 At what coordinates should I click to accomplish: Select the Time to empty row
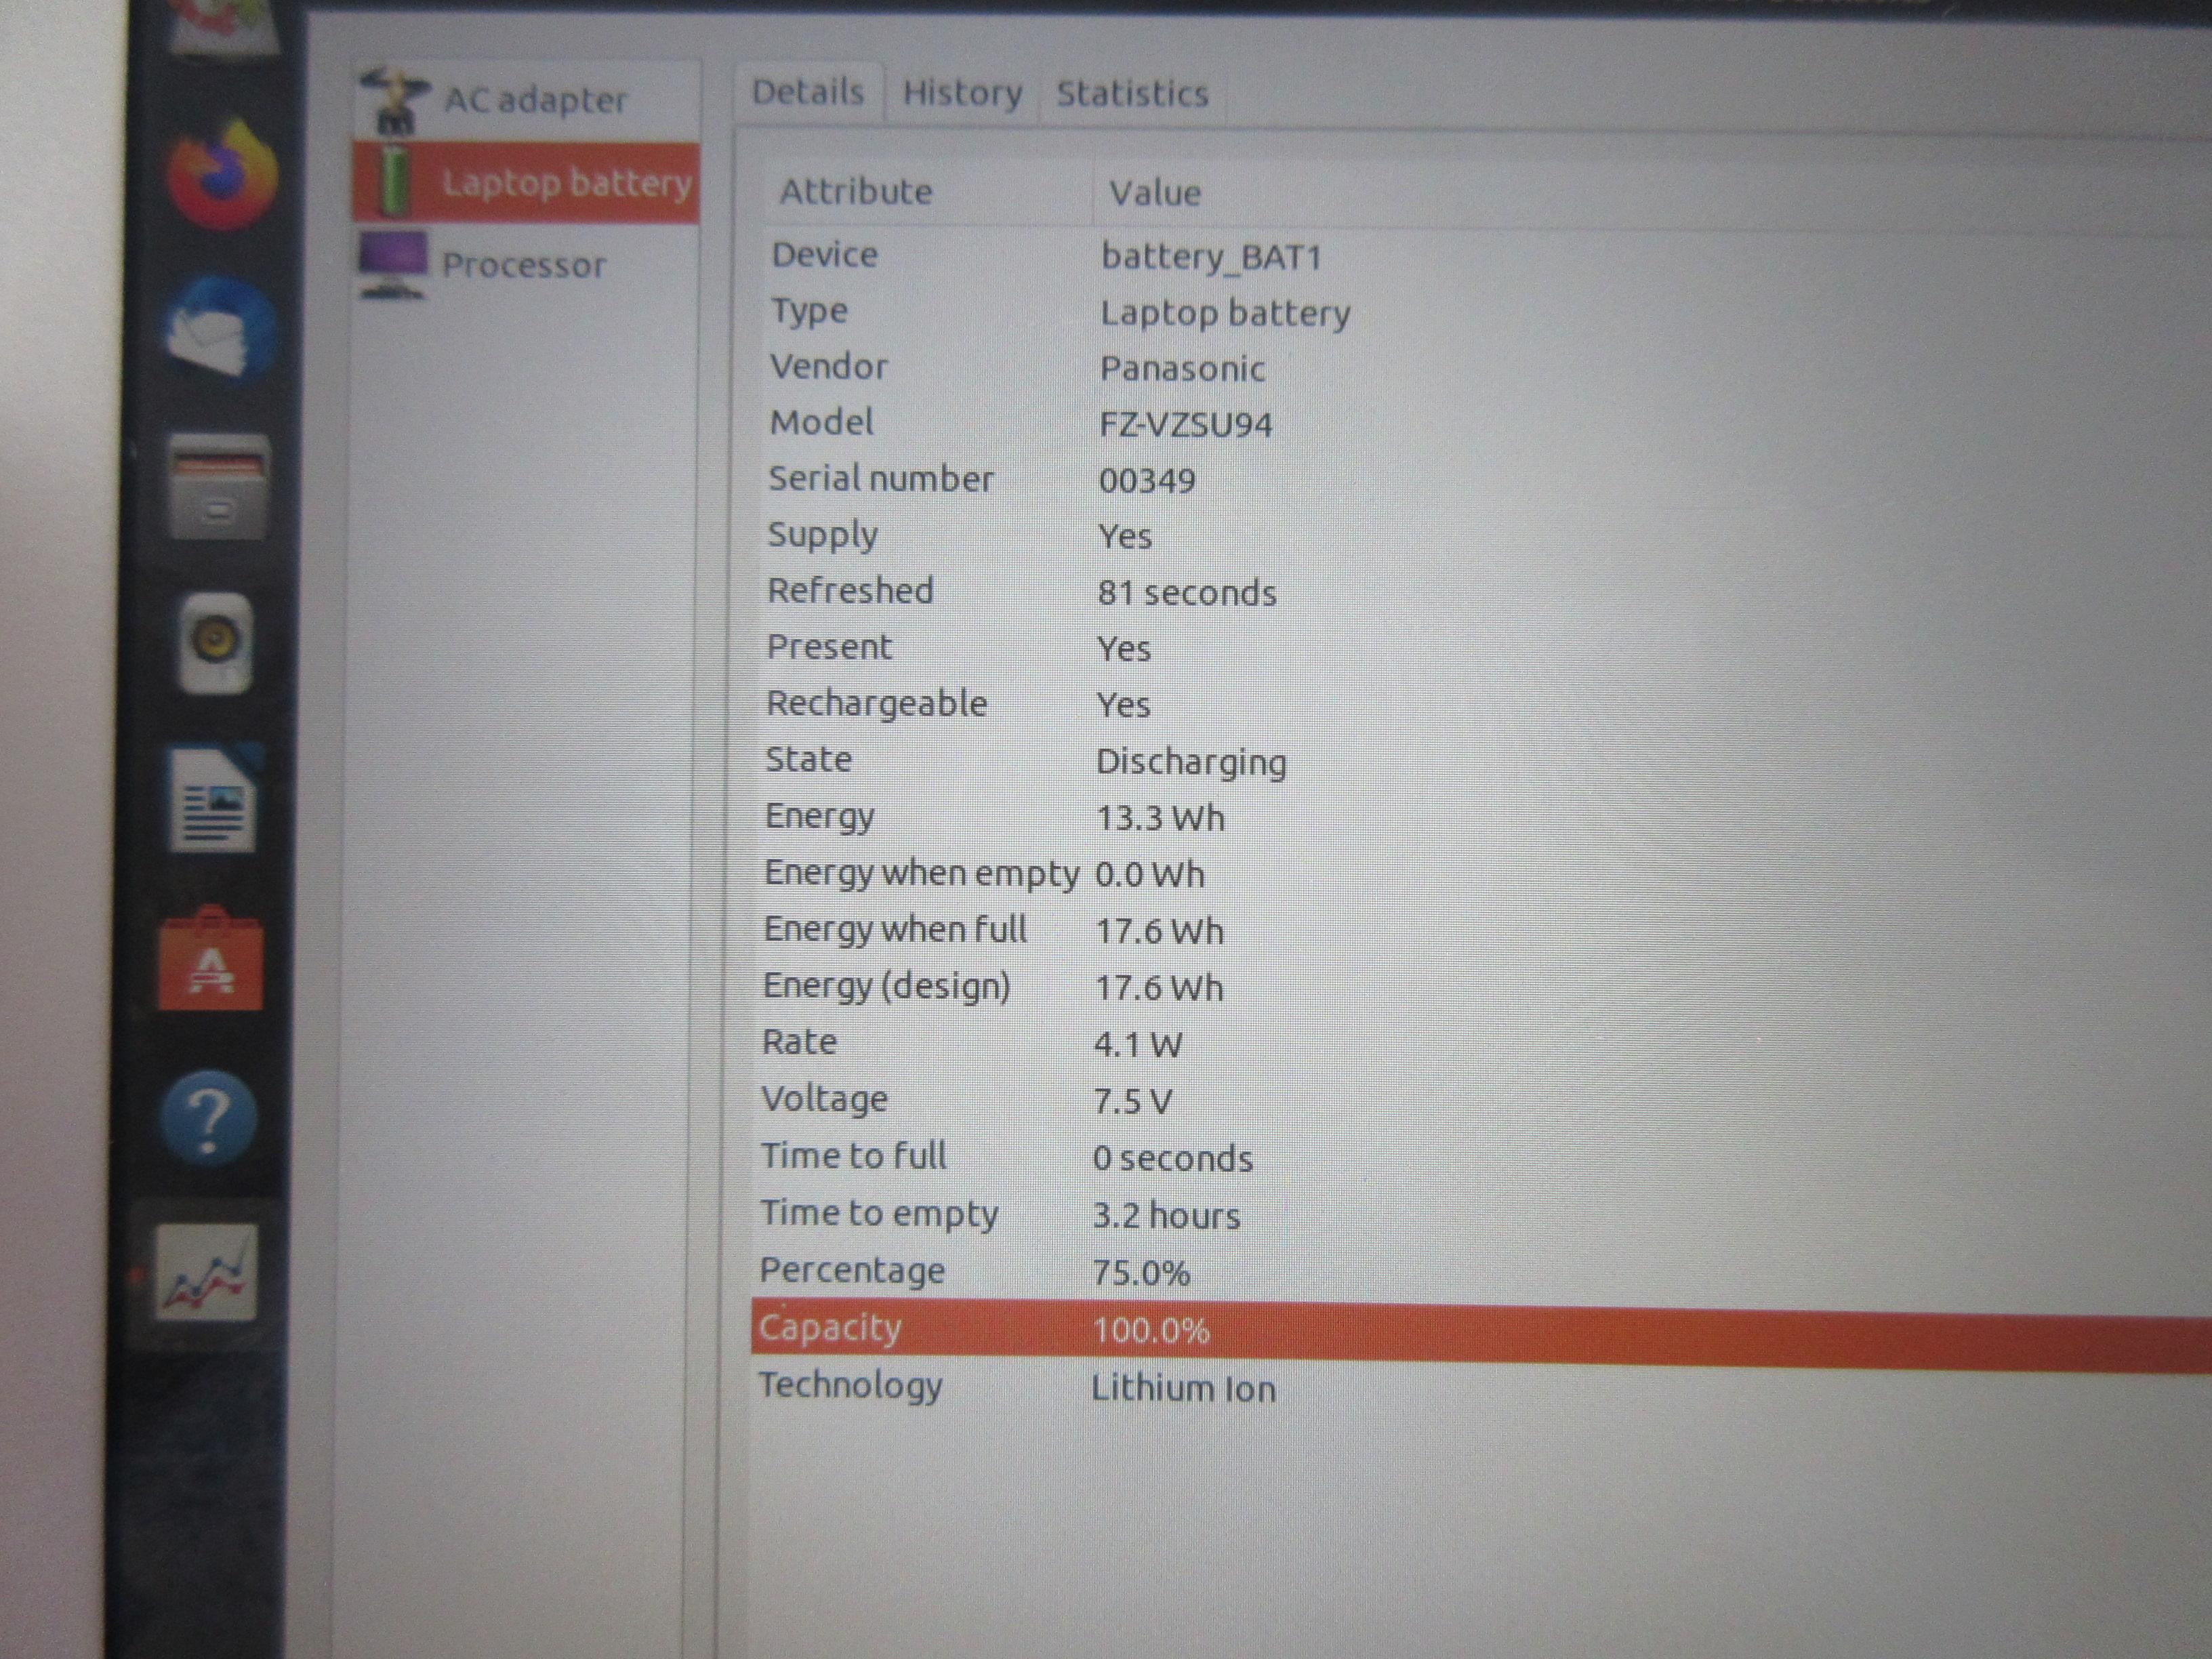pyautogui.click(x=880, y=1214)
